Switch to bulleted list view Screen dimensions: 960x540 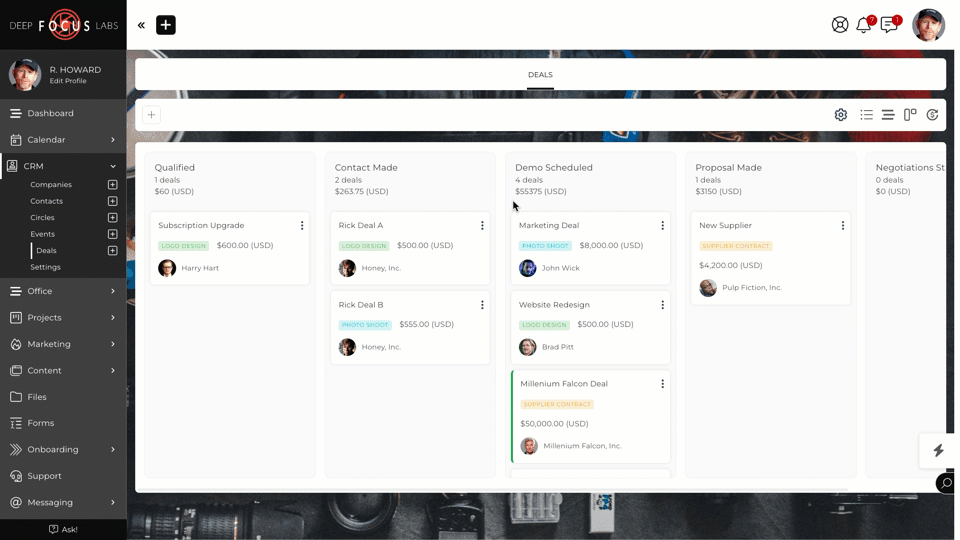(x=866, y=115)
